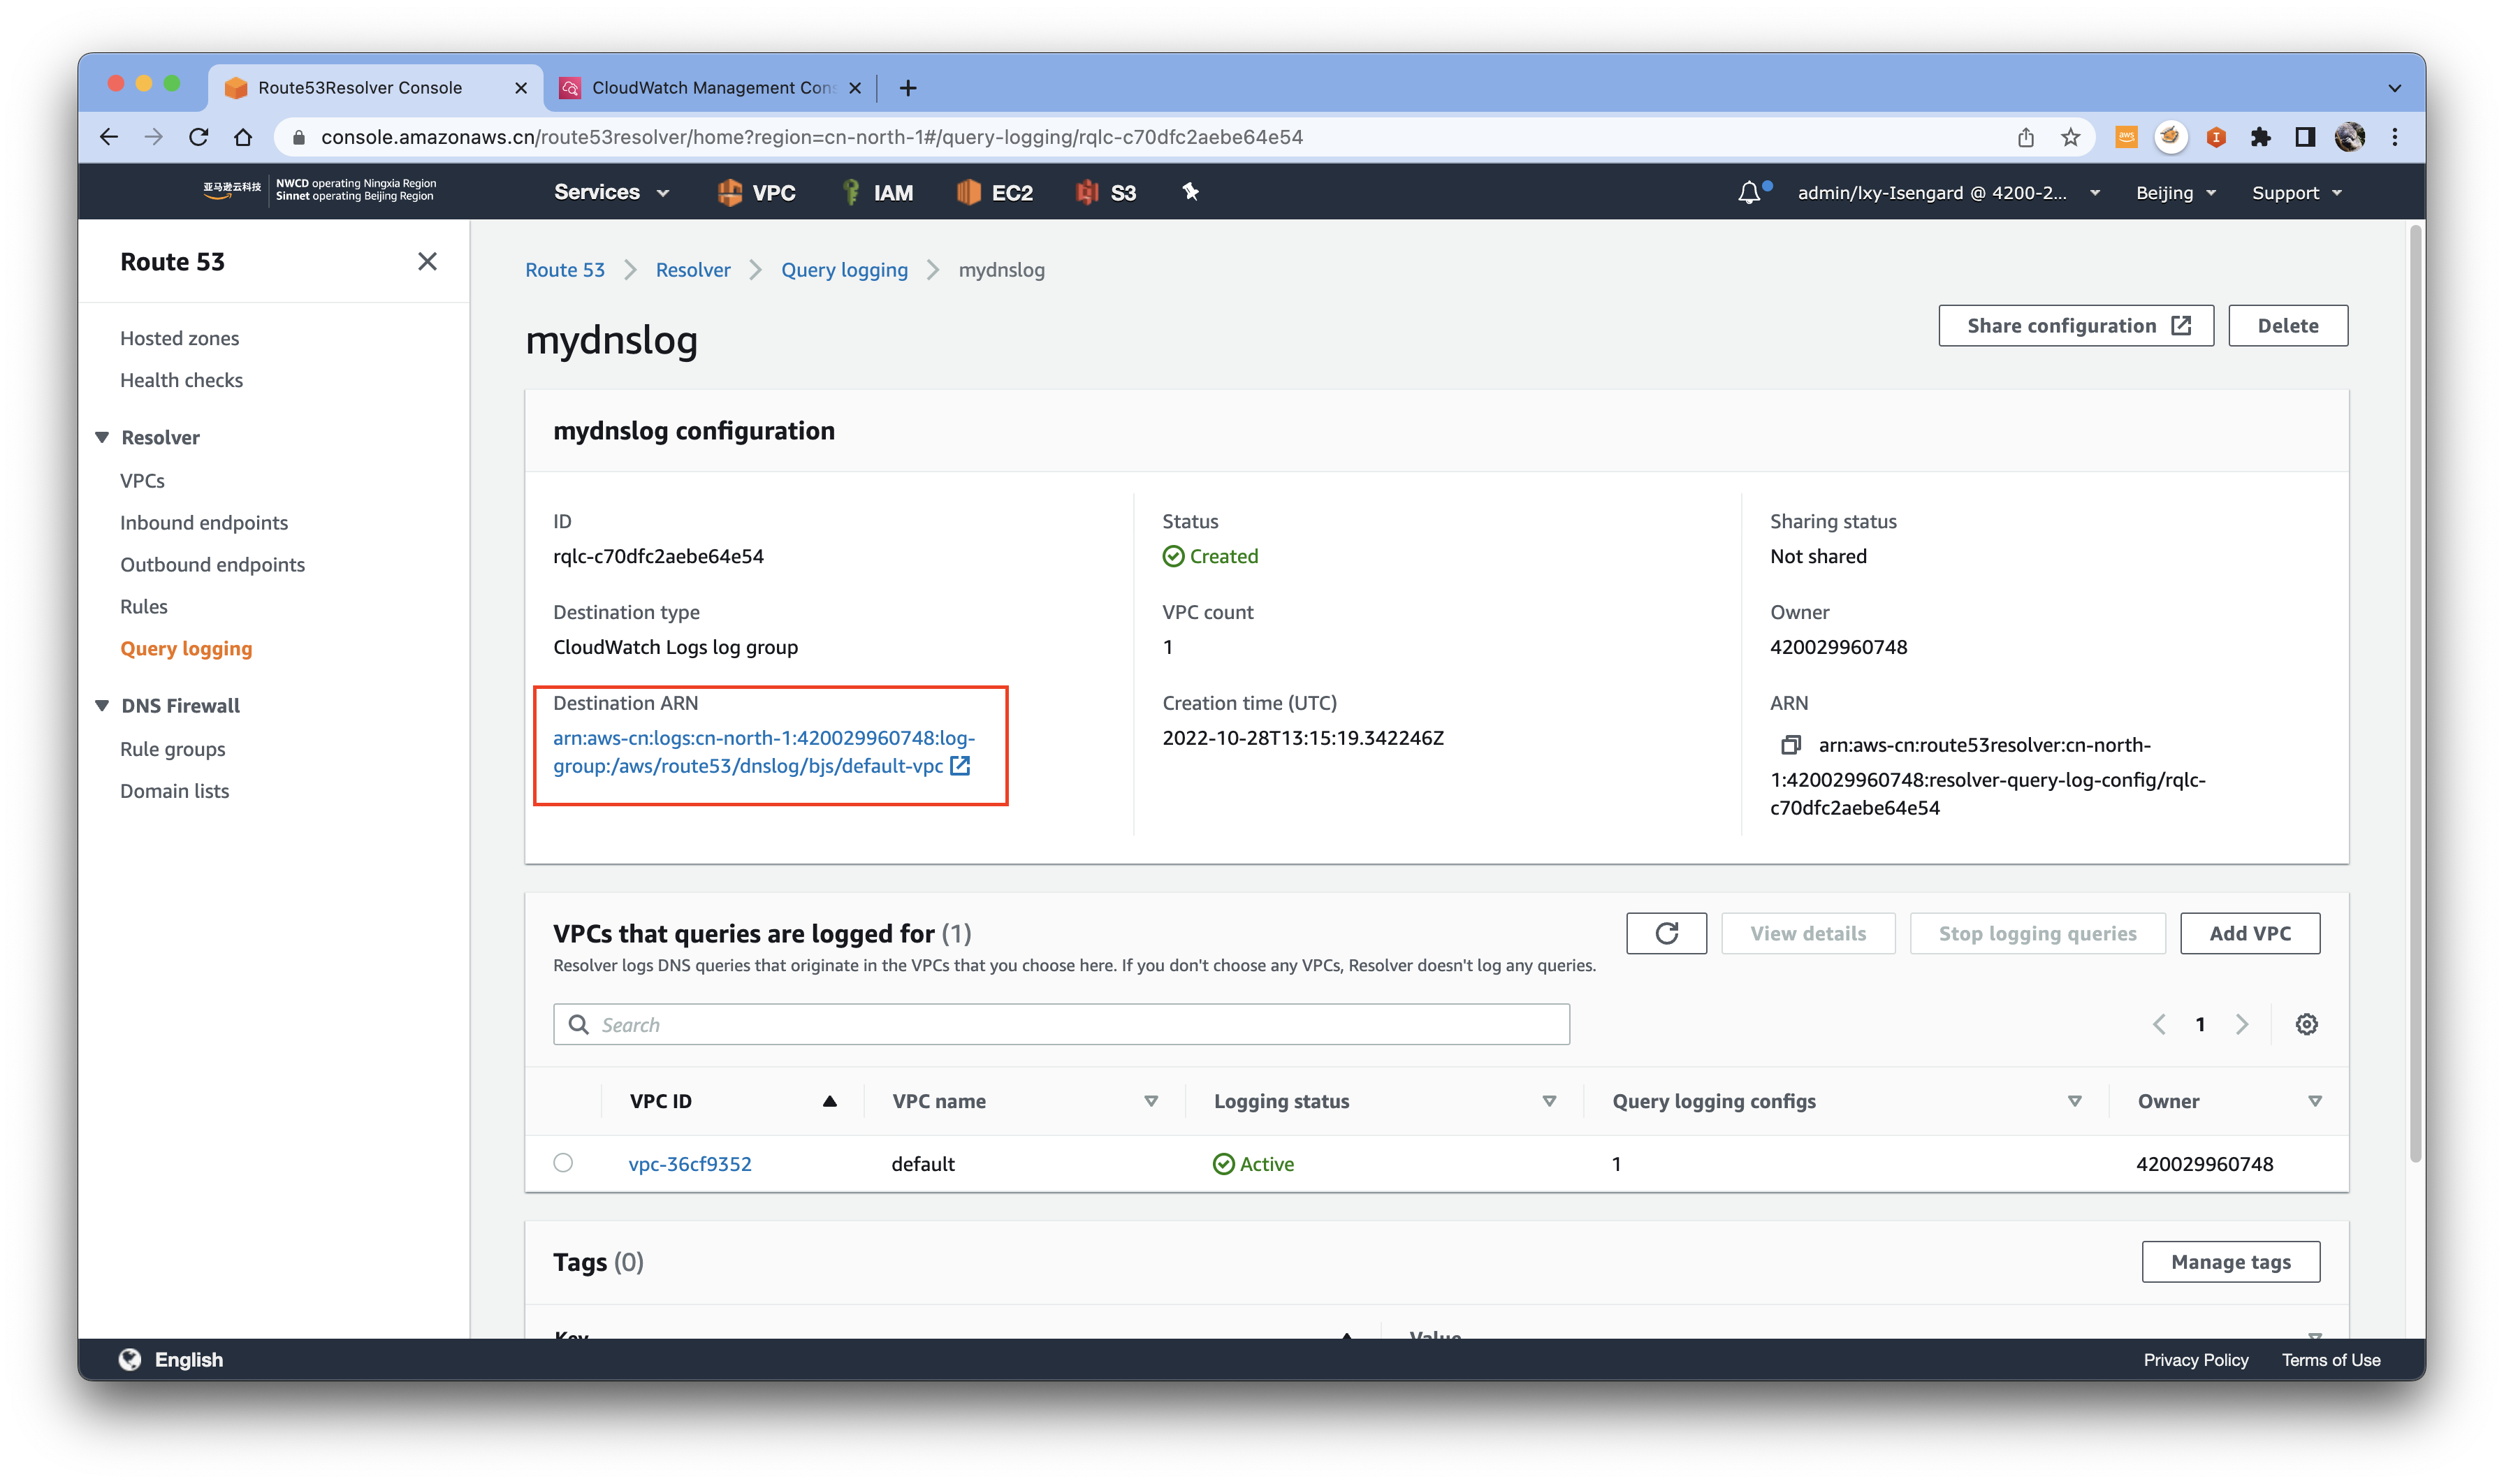Reload the page with the browser refresh icon
The image size is (2504, 1484).
198,137
